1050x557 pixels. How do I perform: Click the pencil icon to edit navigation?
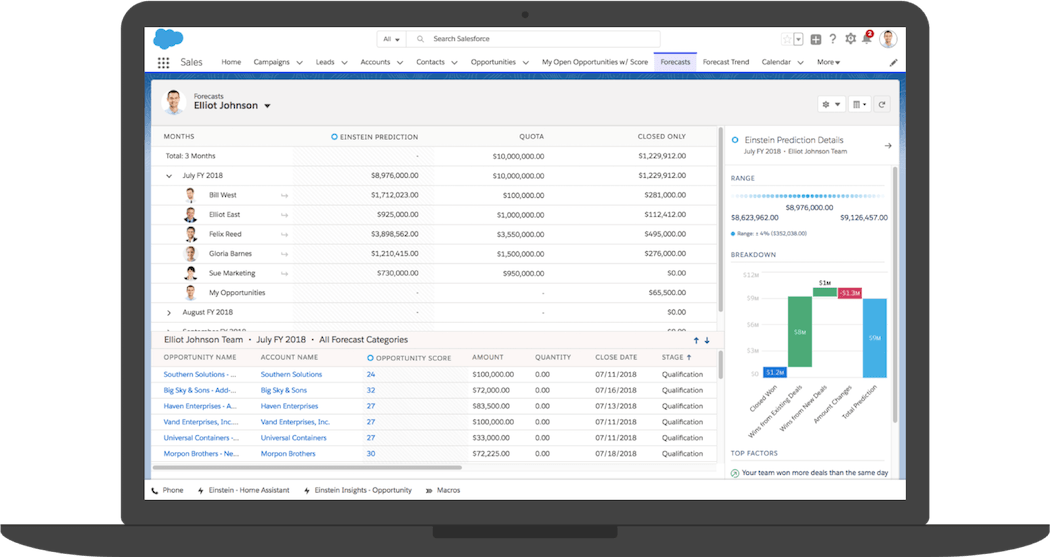[x=893, y=62]
